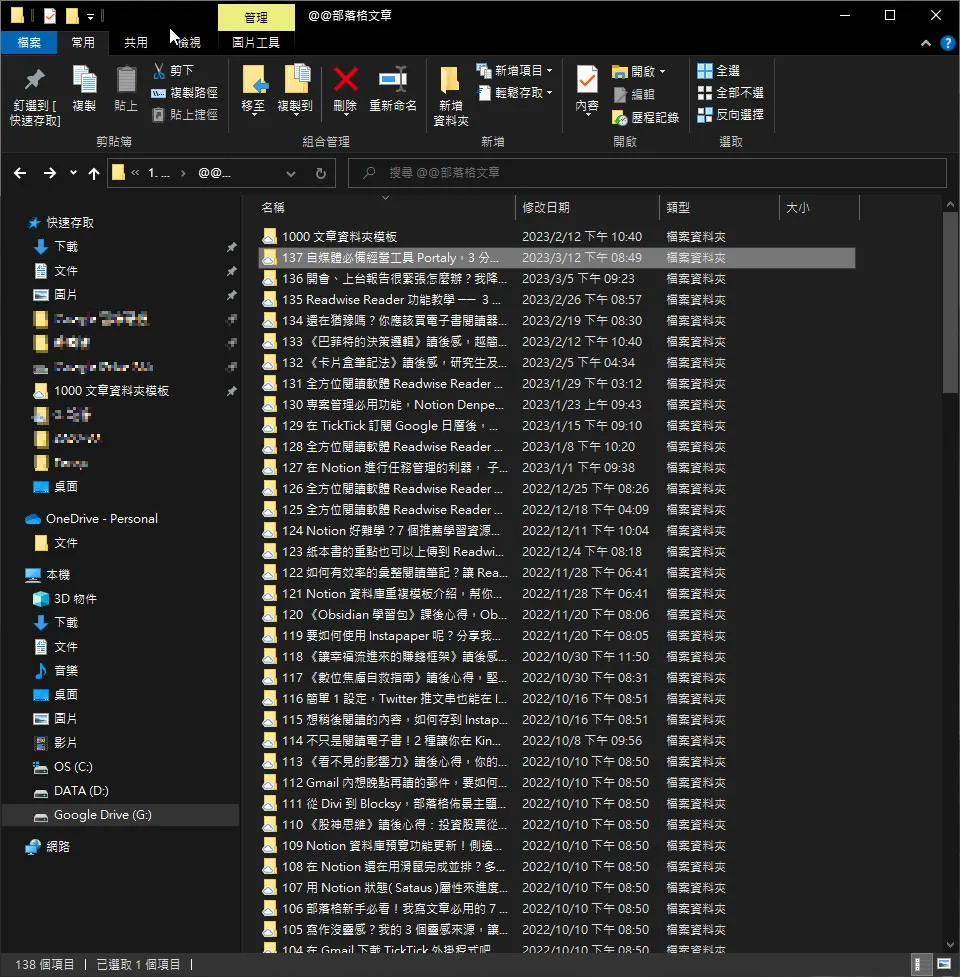Select Google Drive (G:) in sidebar
Screen dimensions: 960x977
(x=120, y=815)
